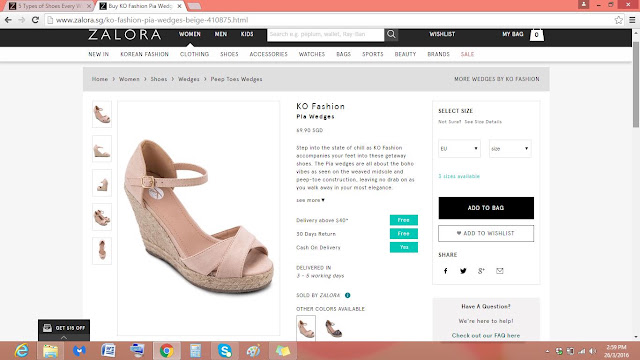Click the search input field
The width and height of the screenshot is (640, 360).
325,34
